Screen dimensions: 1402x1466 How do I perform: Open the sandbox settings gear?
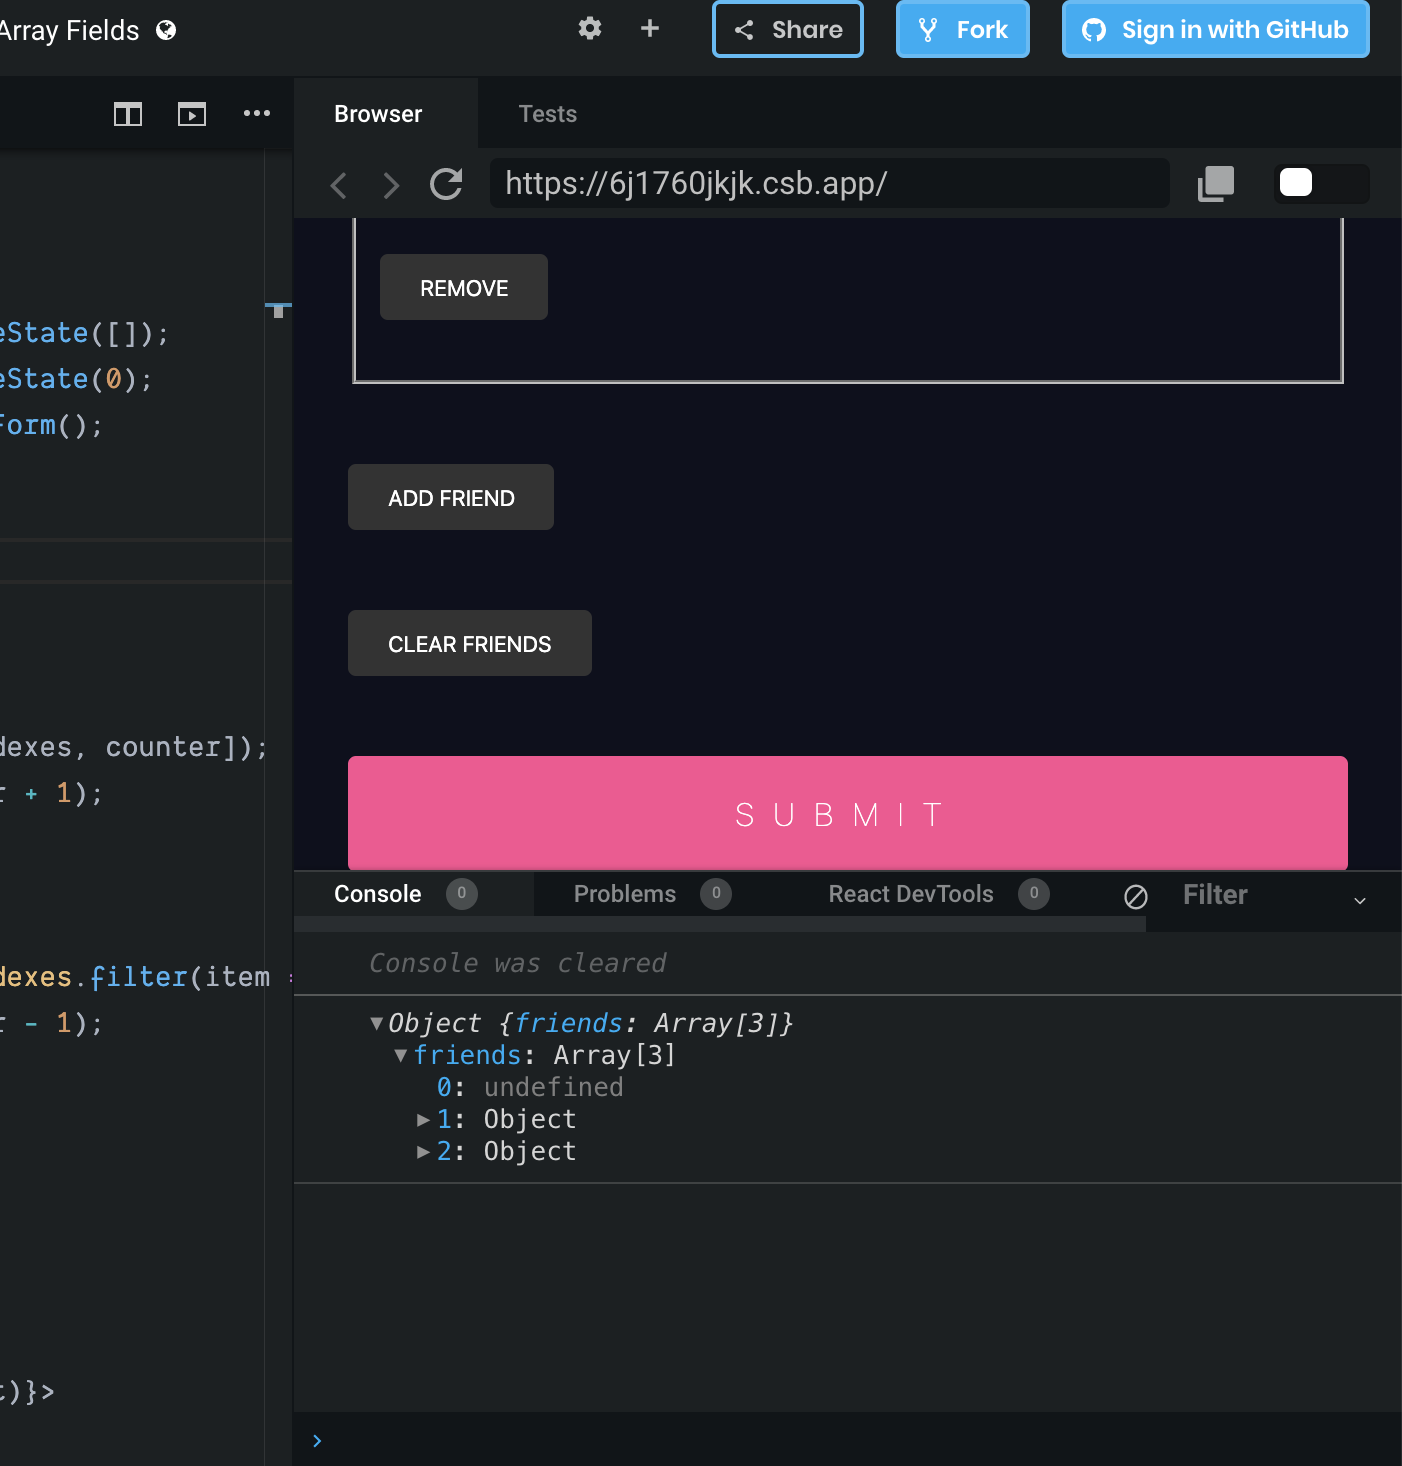[589, 29]
